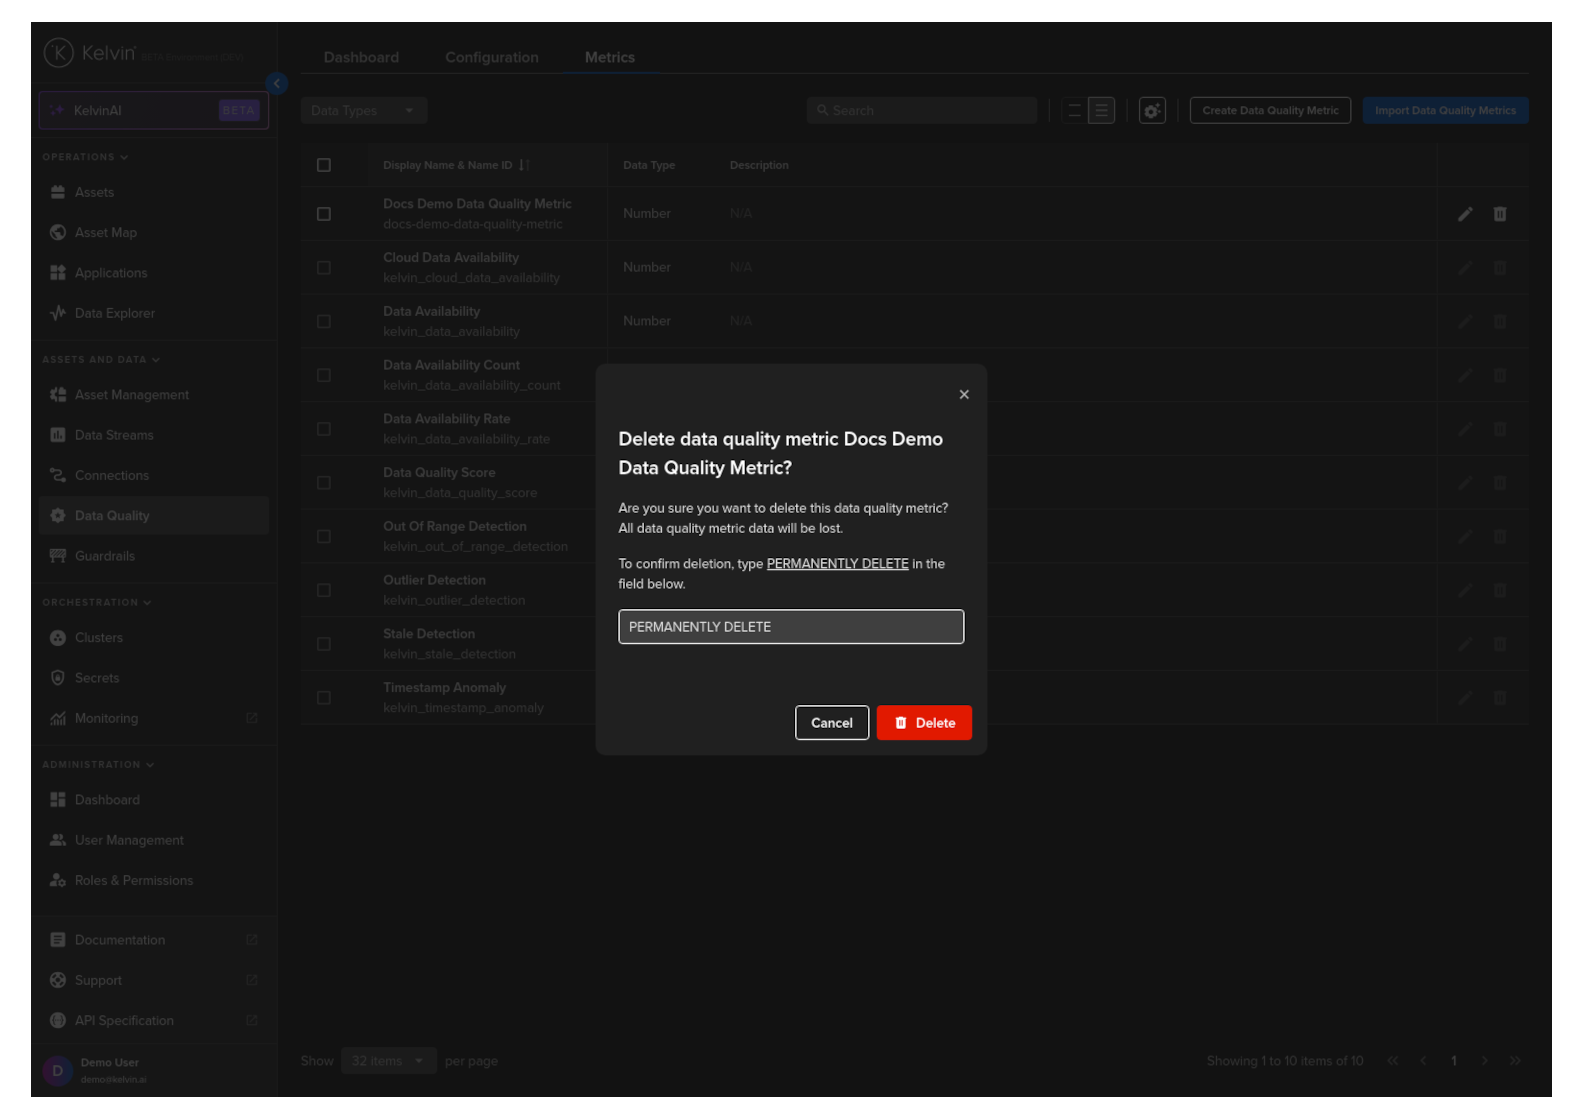Click the confirmation text input field
Screen dimensions: 1584x1120
pyautogui.click(x=790, y=627)
